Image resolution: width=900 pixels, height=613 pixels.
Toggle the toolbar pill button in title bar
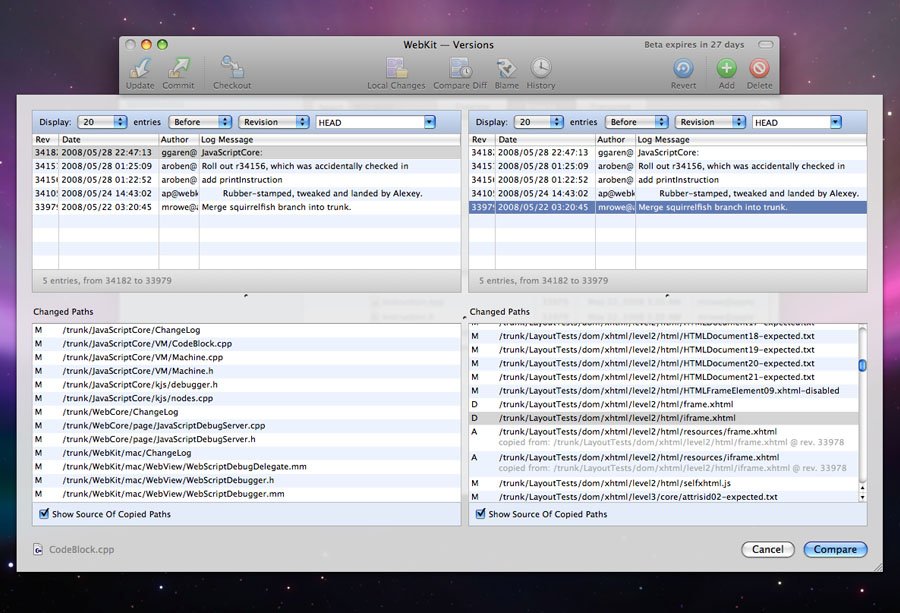[766, 44]
